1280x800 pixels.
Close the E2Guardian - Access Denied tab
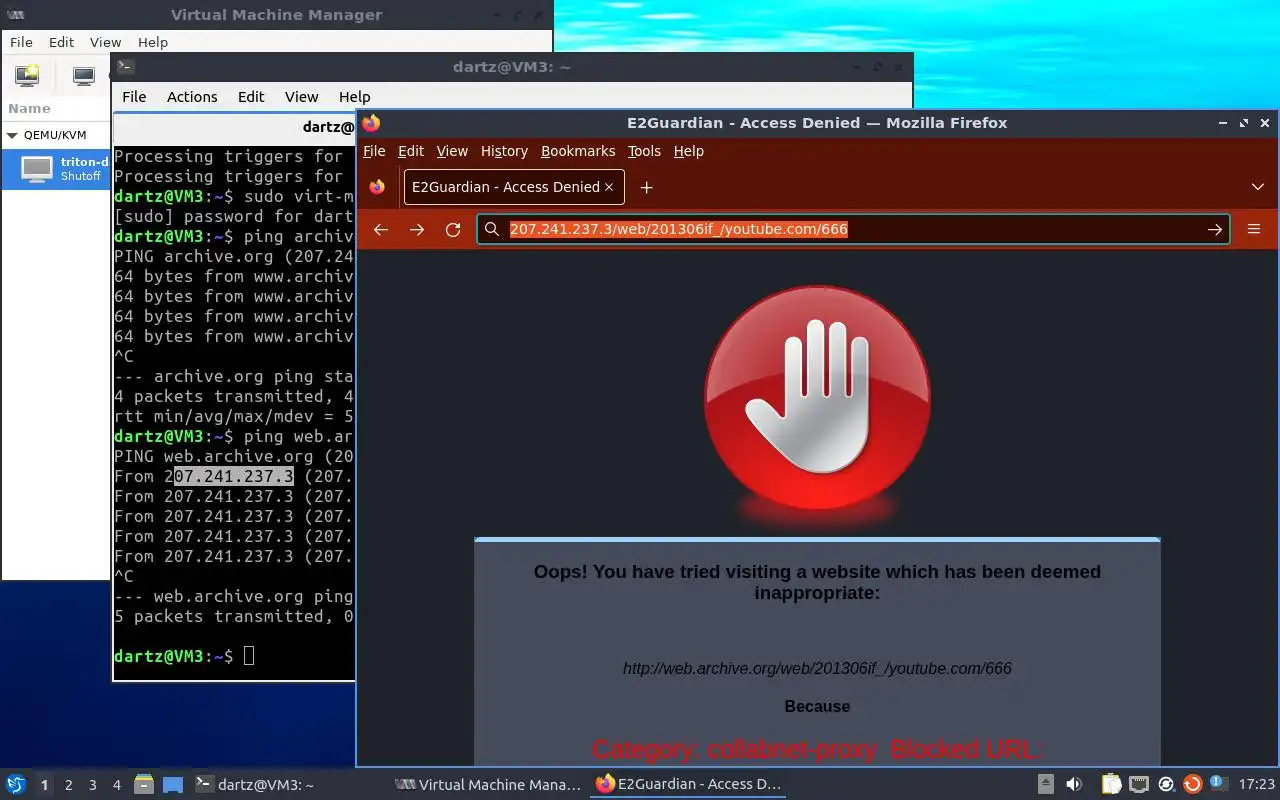pyautogui.click(x=608, y=187)
